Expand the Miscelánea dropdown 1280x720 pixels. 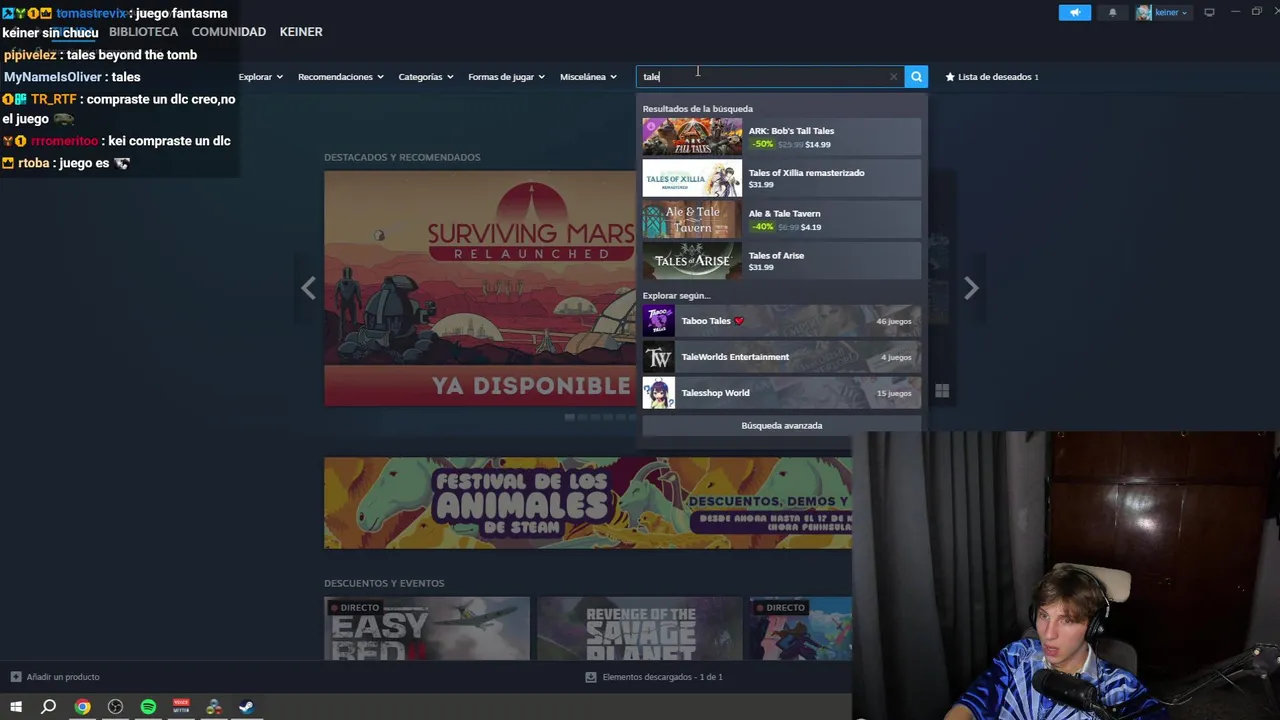pos(589,77)
